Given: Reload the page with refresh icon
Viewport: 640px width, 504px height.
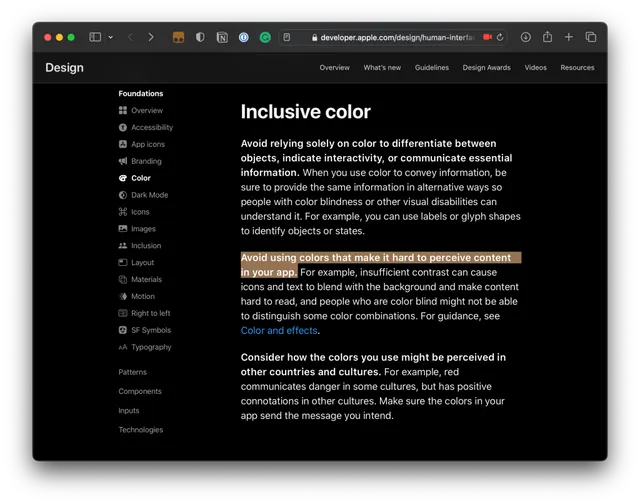Looking at the screenshot, I should [x=500, y=37].
